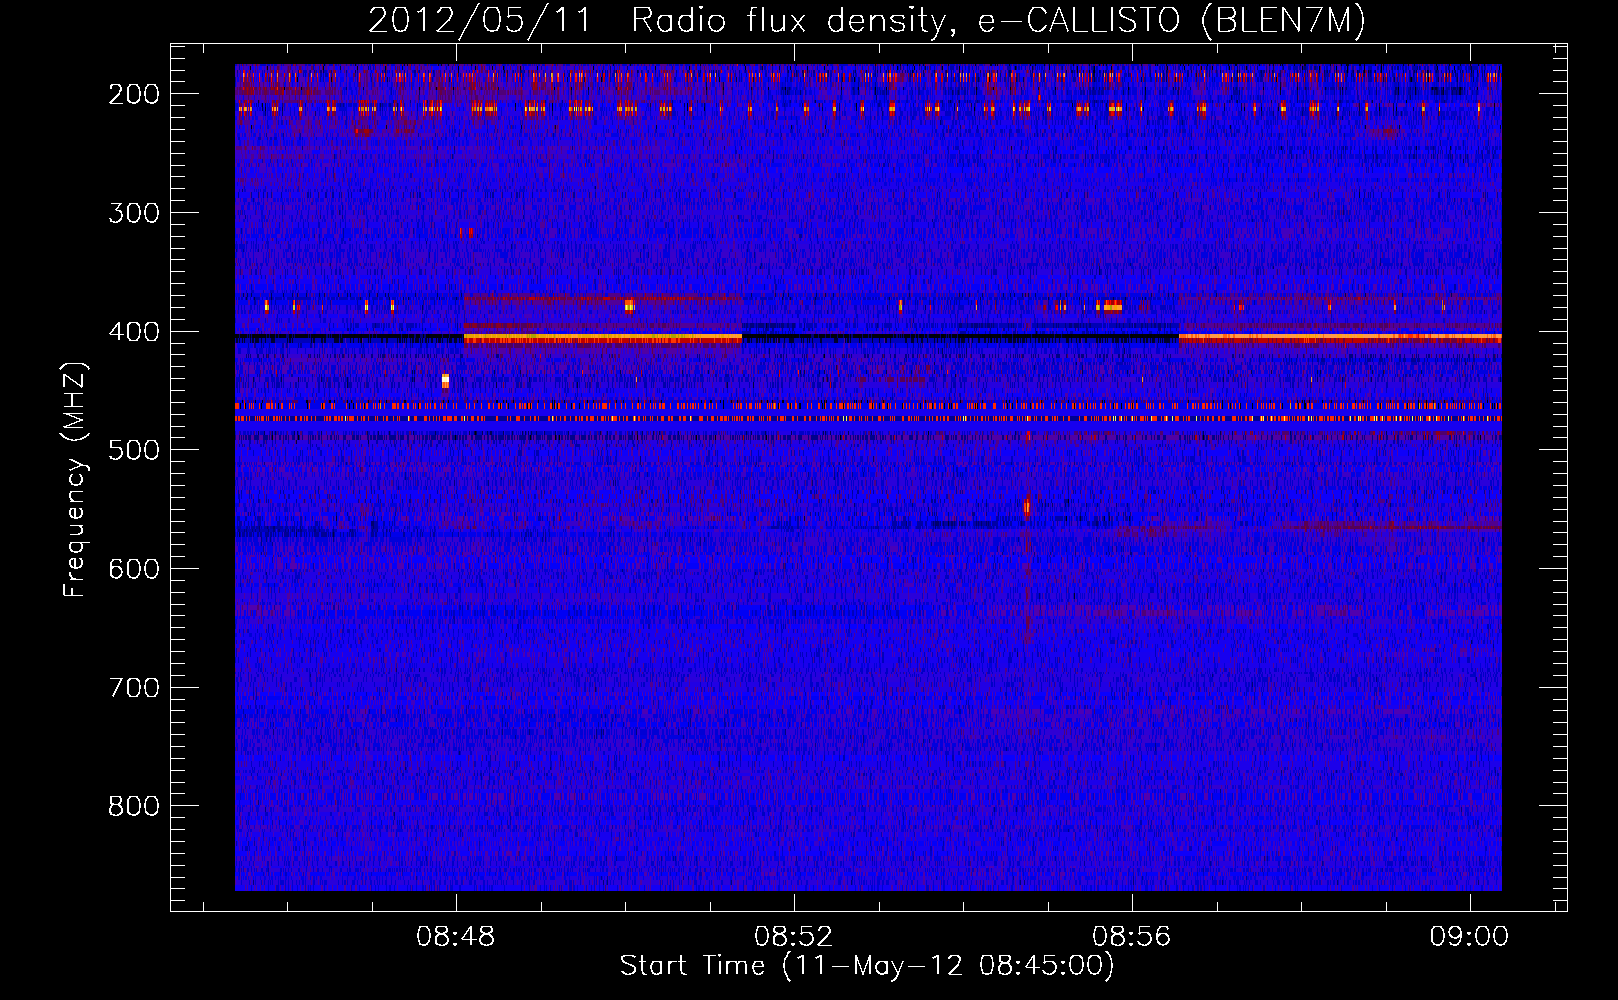The height and width of the screenshot is (1000, 1618).
Task: Click the 700 frequency tick label
Action: pyautogui.click(x=134, y=688)
